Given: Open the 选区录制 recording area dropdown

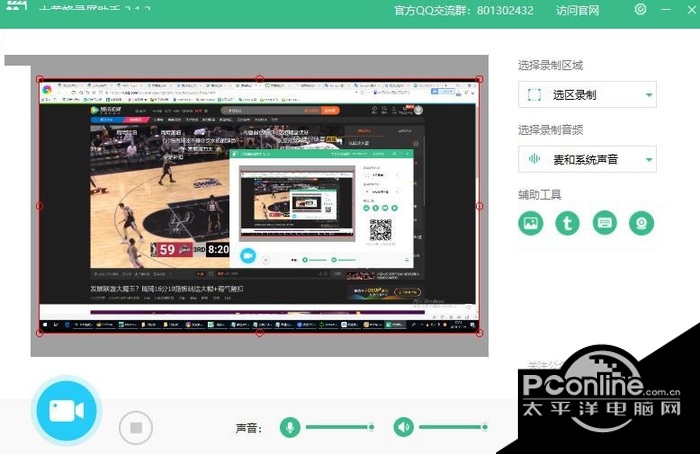Looking at the screenshot, I should pyautogui.click(x=587, y=95).
